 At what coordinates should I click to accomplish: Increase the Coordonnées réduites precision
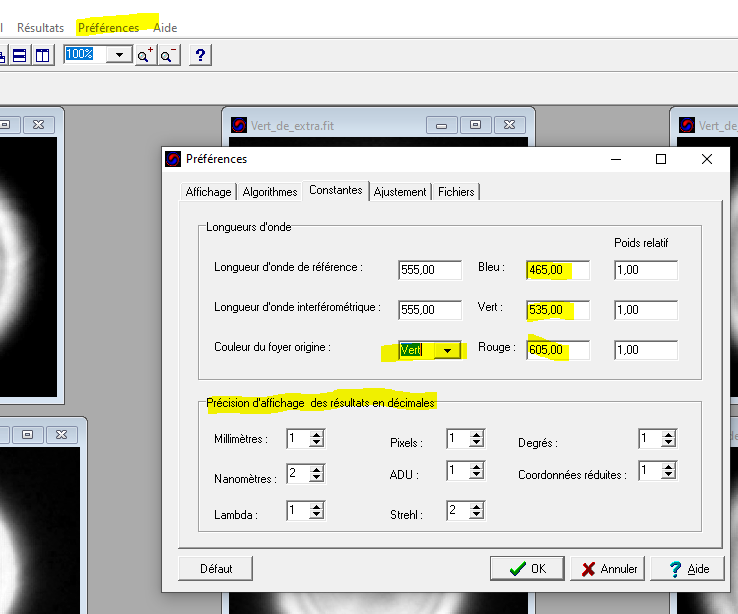[668, 466]
